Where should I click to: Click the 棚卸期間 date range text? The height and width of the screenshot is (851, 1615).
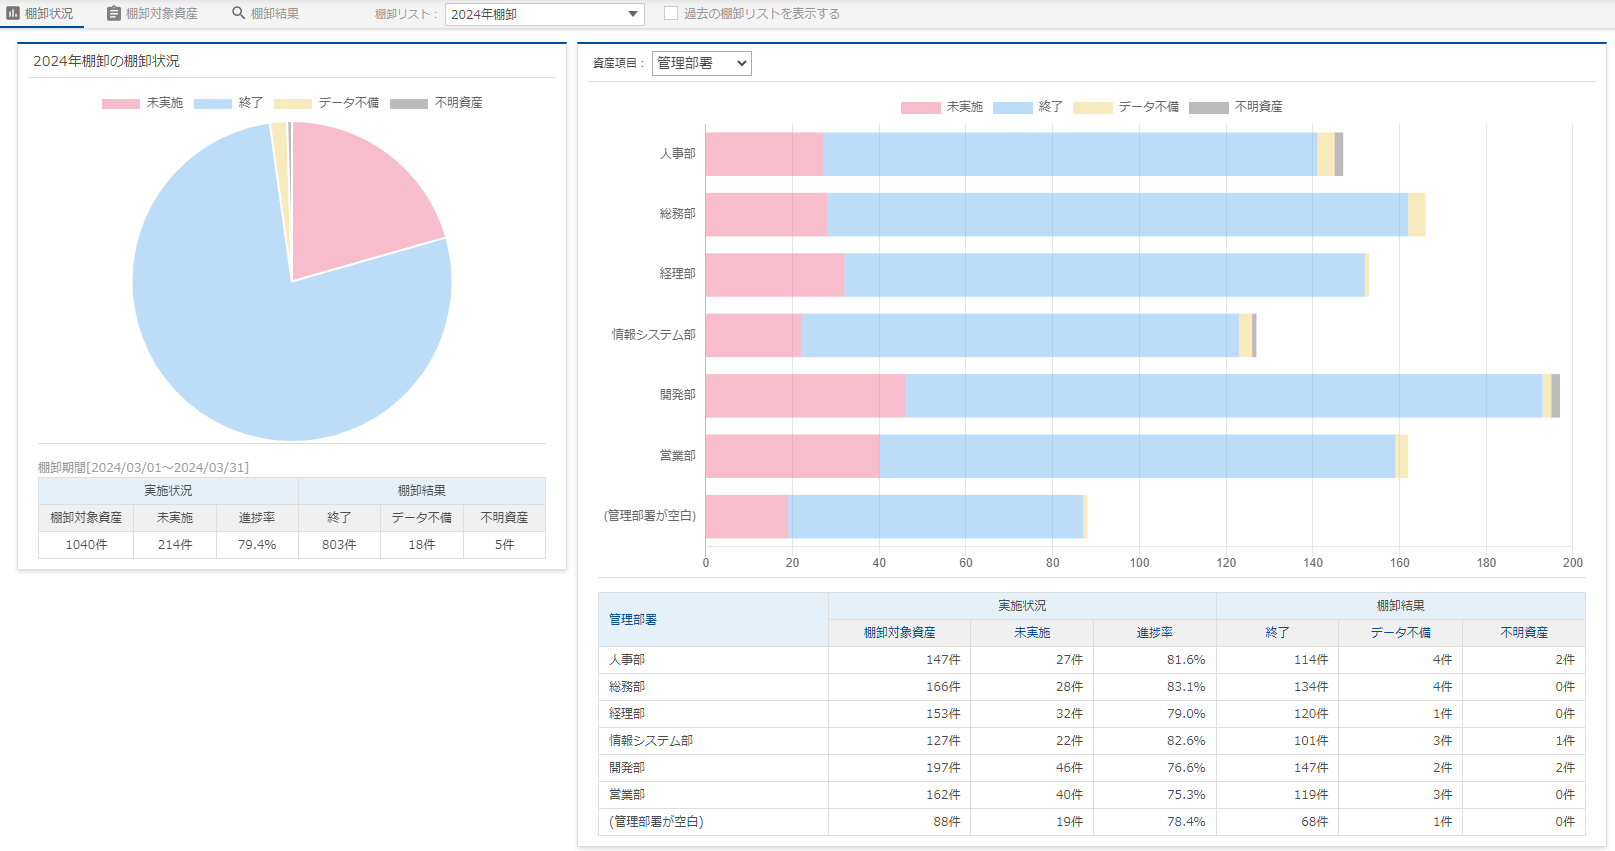[143, 468]
